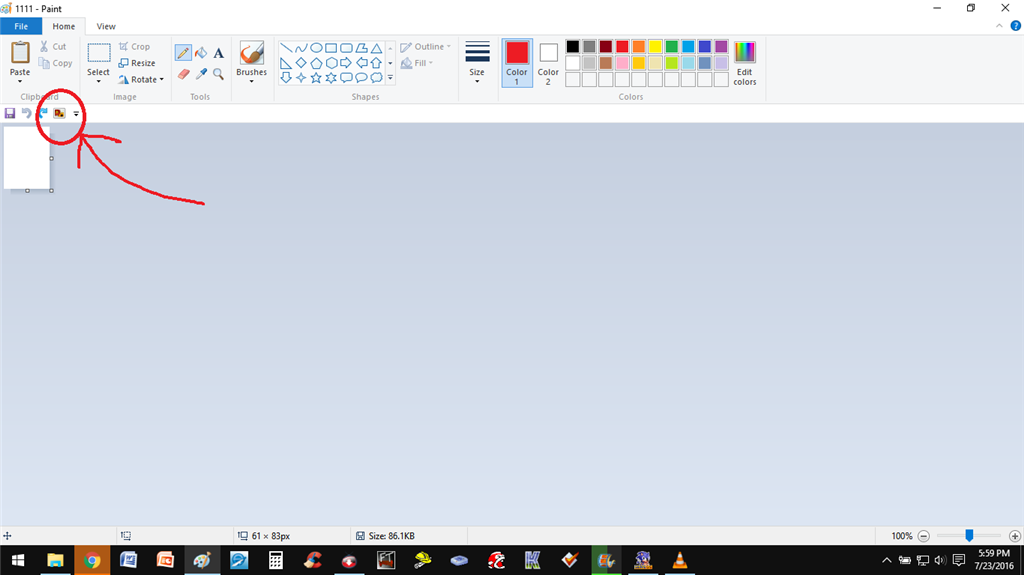
Task: Choose the Down arrow shape
Action: coord(286,78)
